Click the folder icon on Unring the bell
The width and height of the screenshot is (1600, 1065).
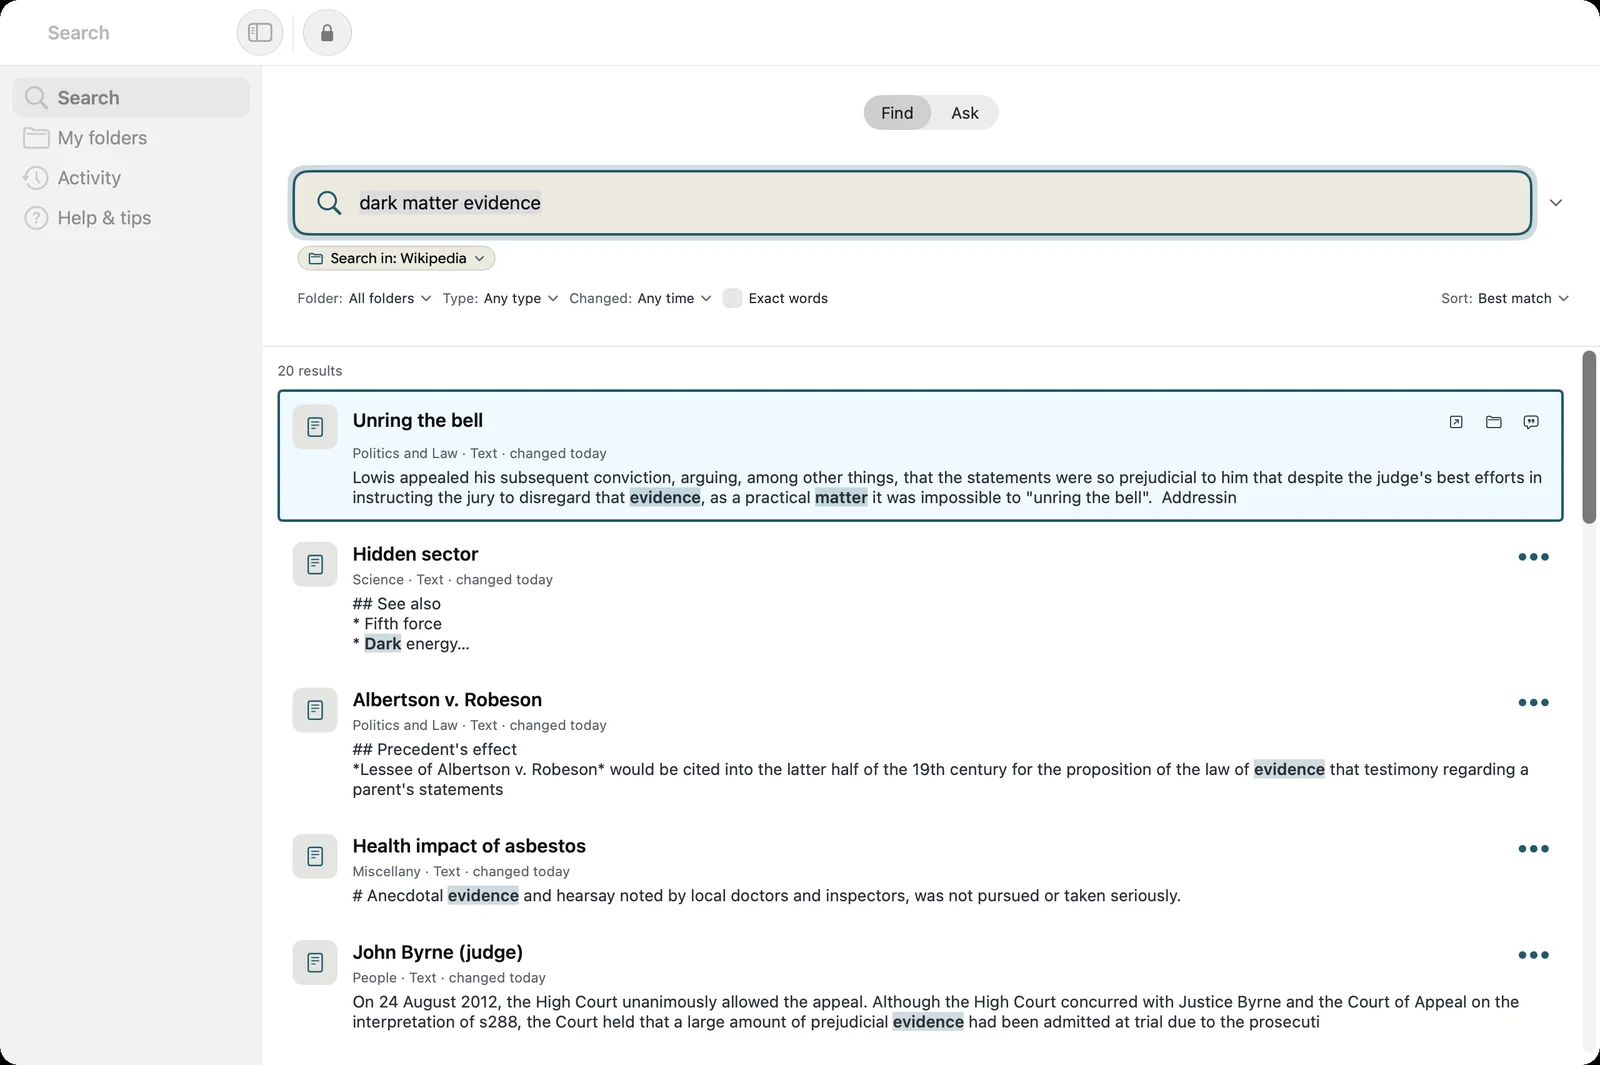[x=1494, y=422]
